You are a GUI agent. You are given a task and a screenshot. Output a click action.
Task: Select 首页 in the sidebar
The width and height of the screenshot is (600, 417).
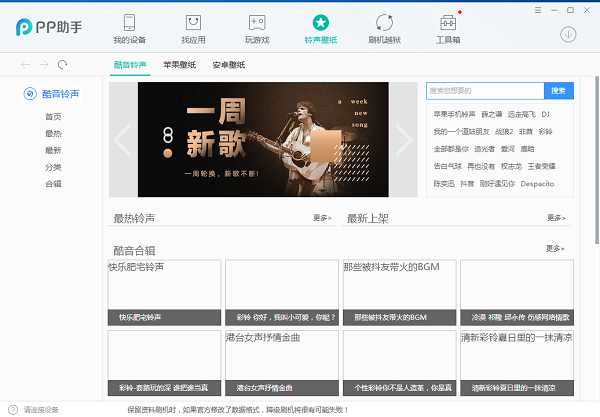(x=53, y=117)
